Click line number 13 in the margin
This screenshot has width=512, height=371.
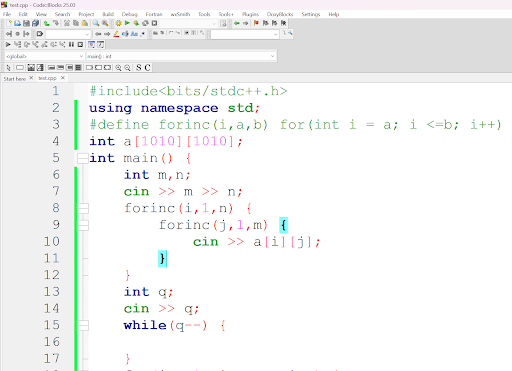pos(52,292)
